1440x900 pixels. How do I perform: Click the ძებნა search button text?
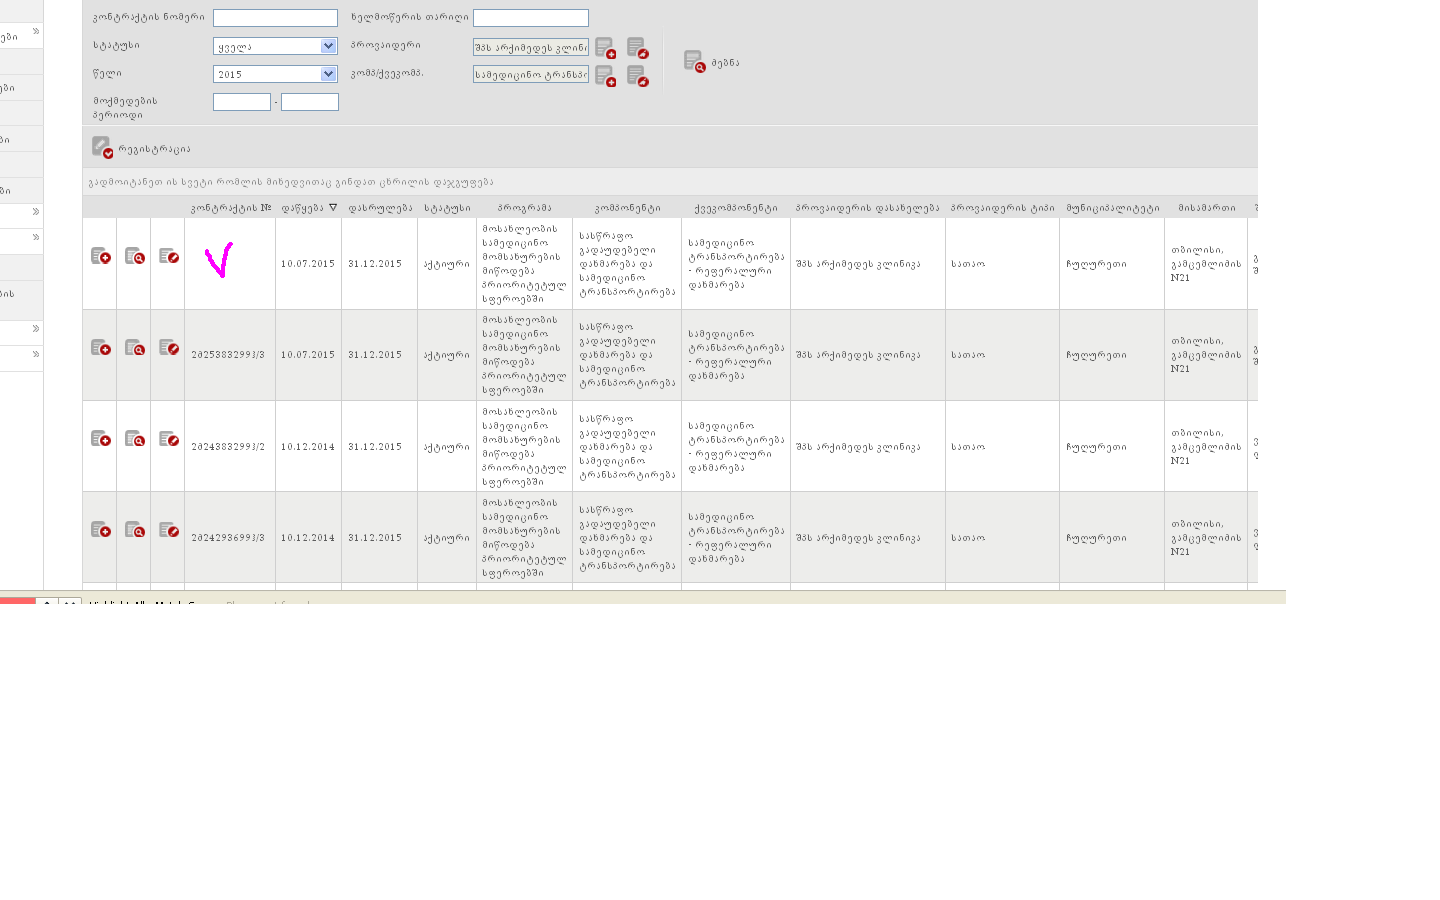pos(725,63)
